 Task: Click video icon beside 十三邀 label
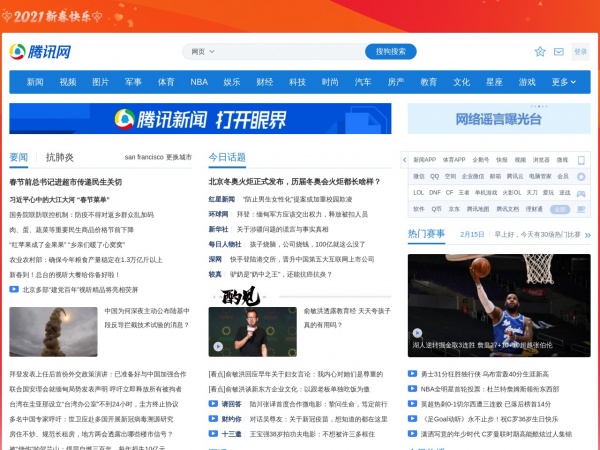click(213, 434)
